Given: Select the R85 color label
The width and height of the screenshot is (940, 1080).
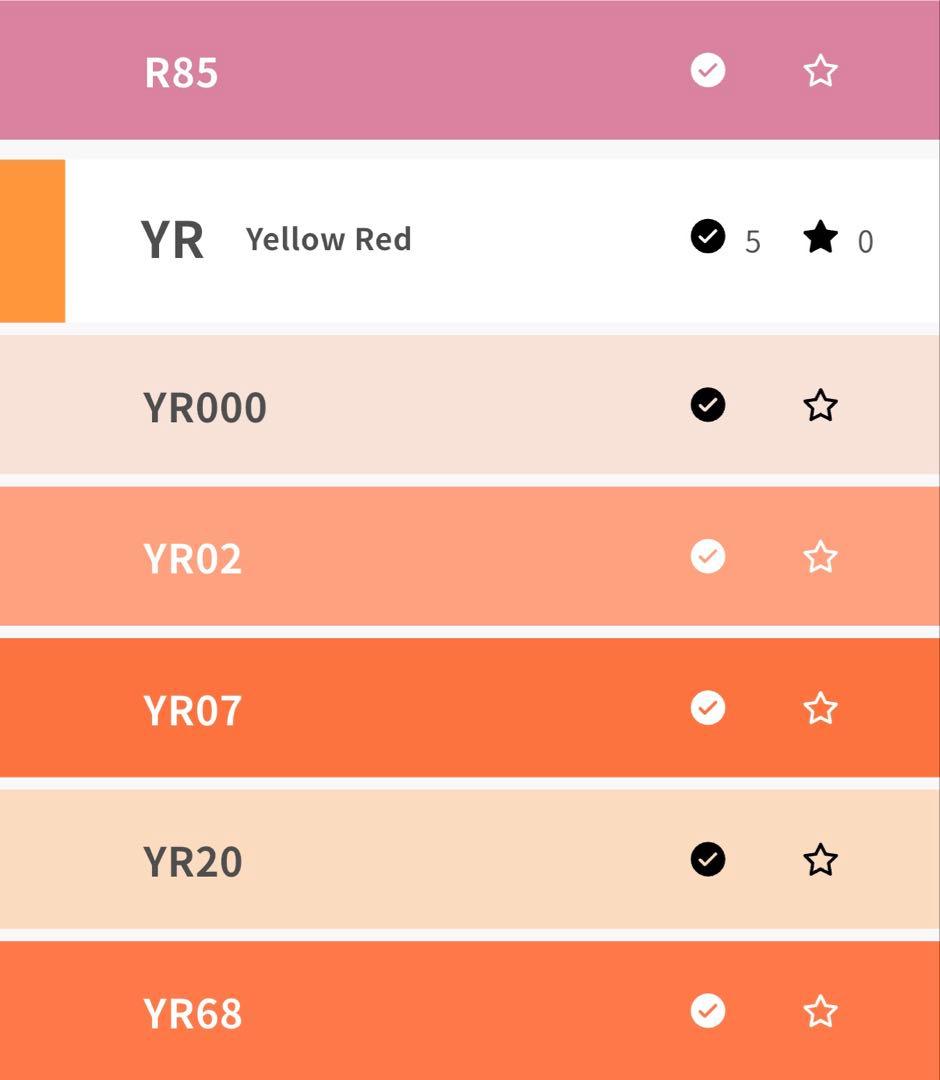Looking at the screenshot, I should [181, 73].
